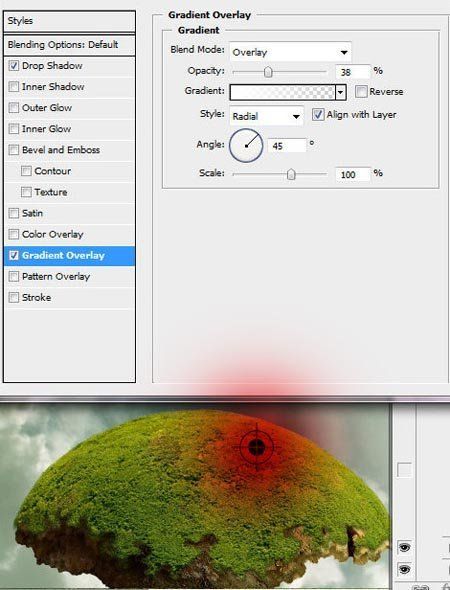Viewport: 450px width, 590px height.
Task: Open the Stroke settings label
Action: pyautogui.click(x=36, y=298)
